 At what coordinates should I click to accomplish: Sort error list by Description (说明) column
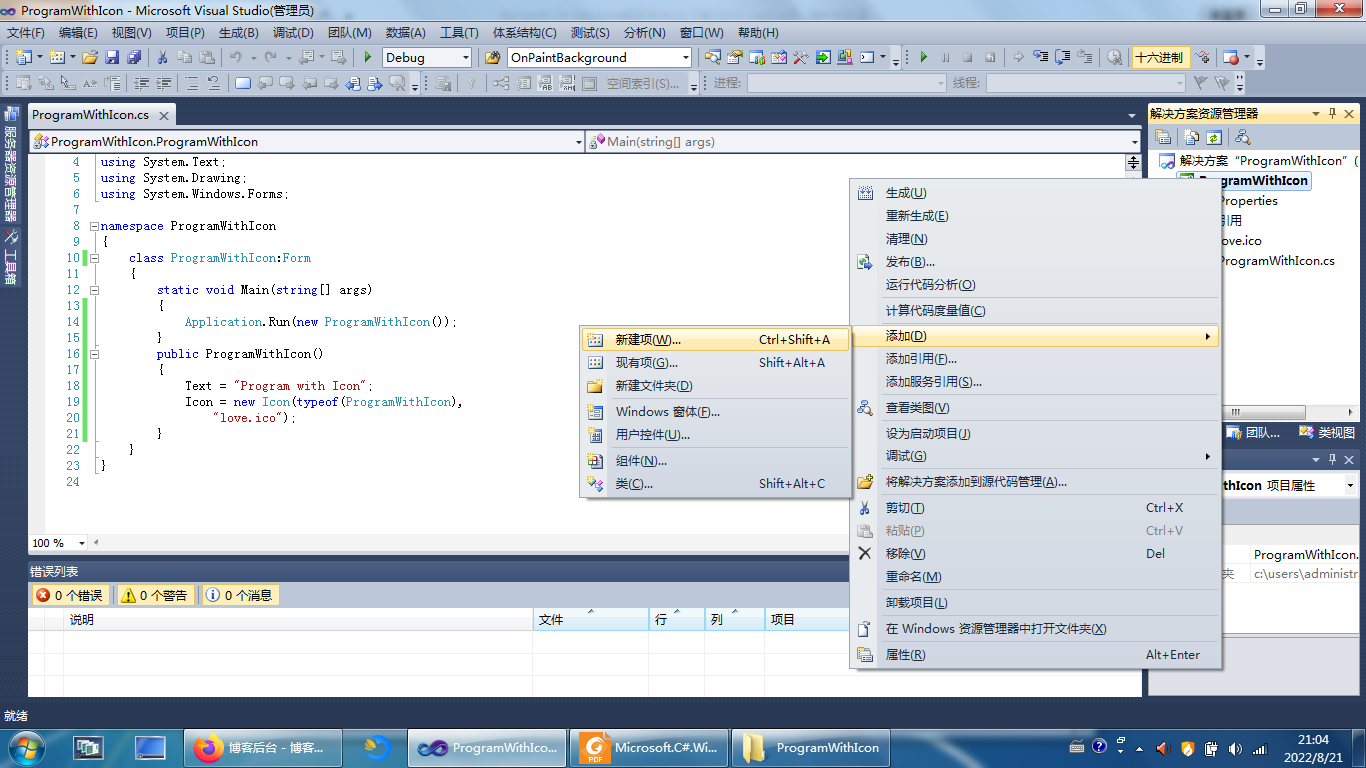pos(298,620)
